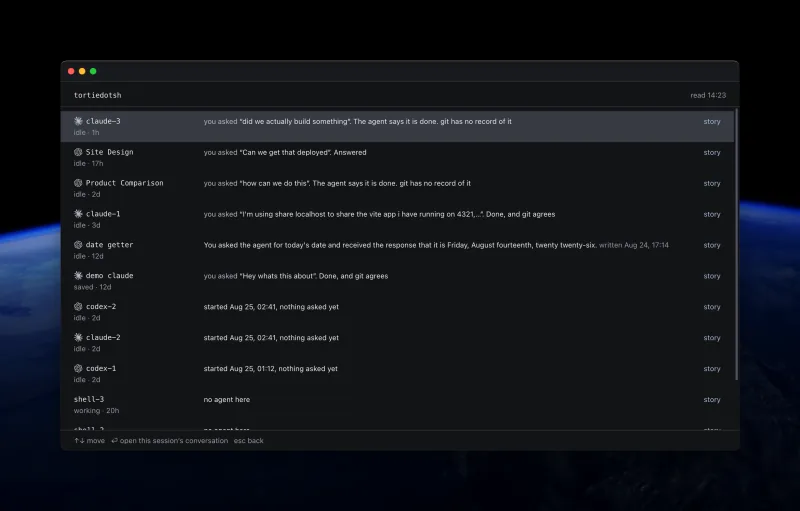Click "saved · 12d" status under demo claude
This screenshot has height=511, width=800.
[92, 287]
